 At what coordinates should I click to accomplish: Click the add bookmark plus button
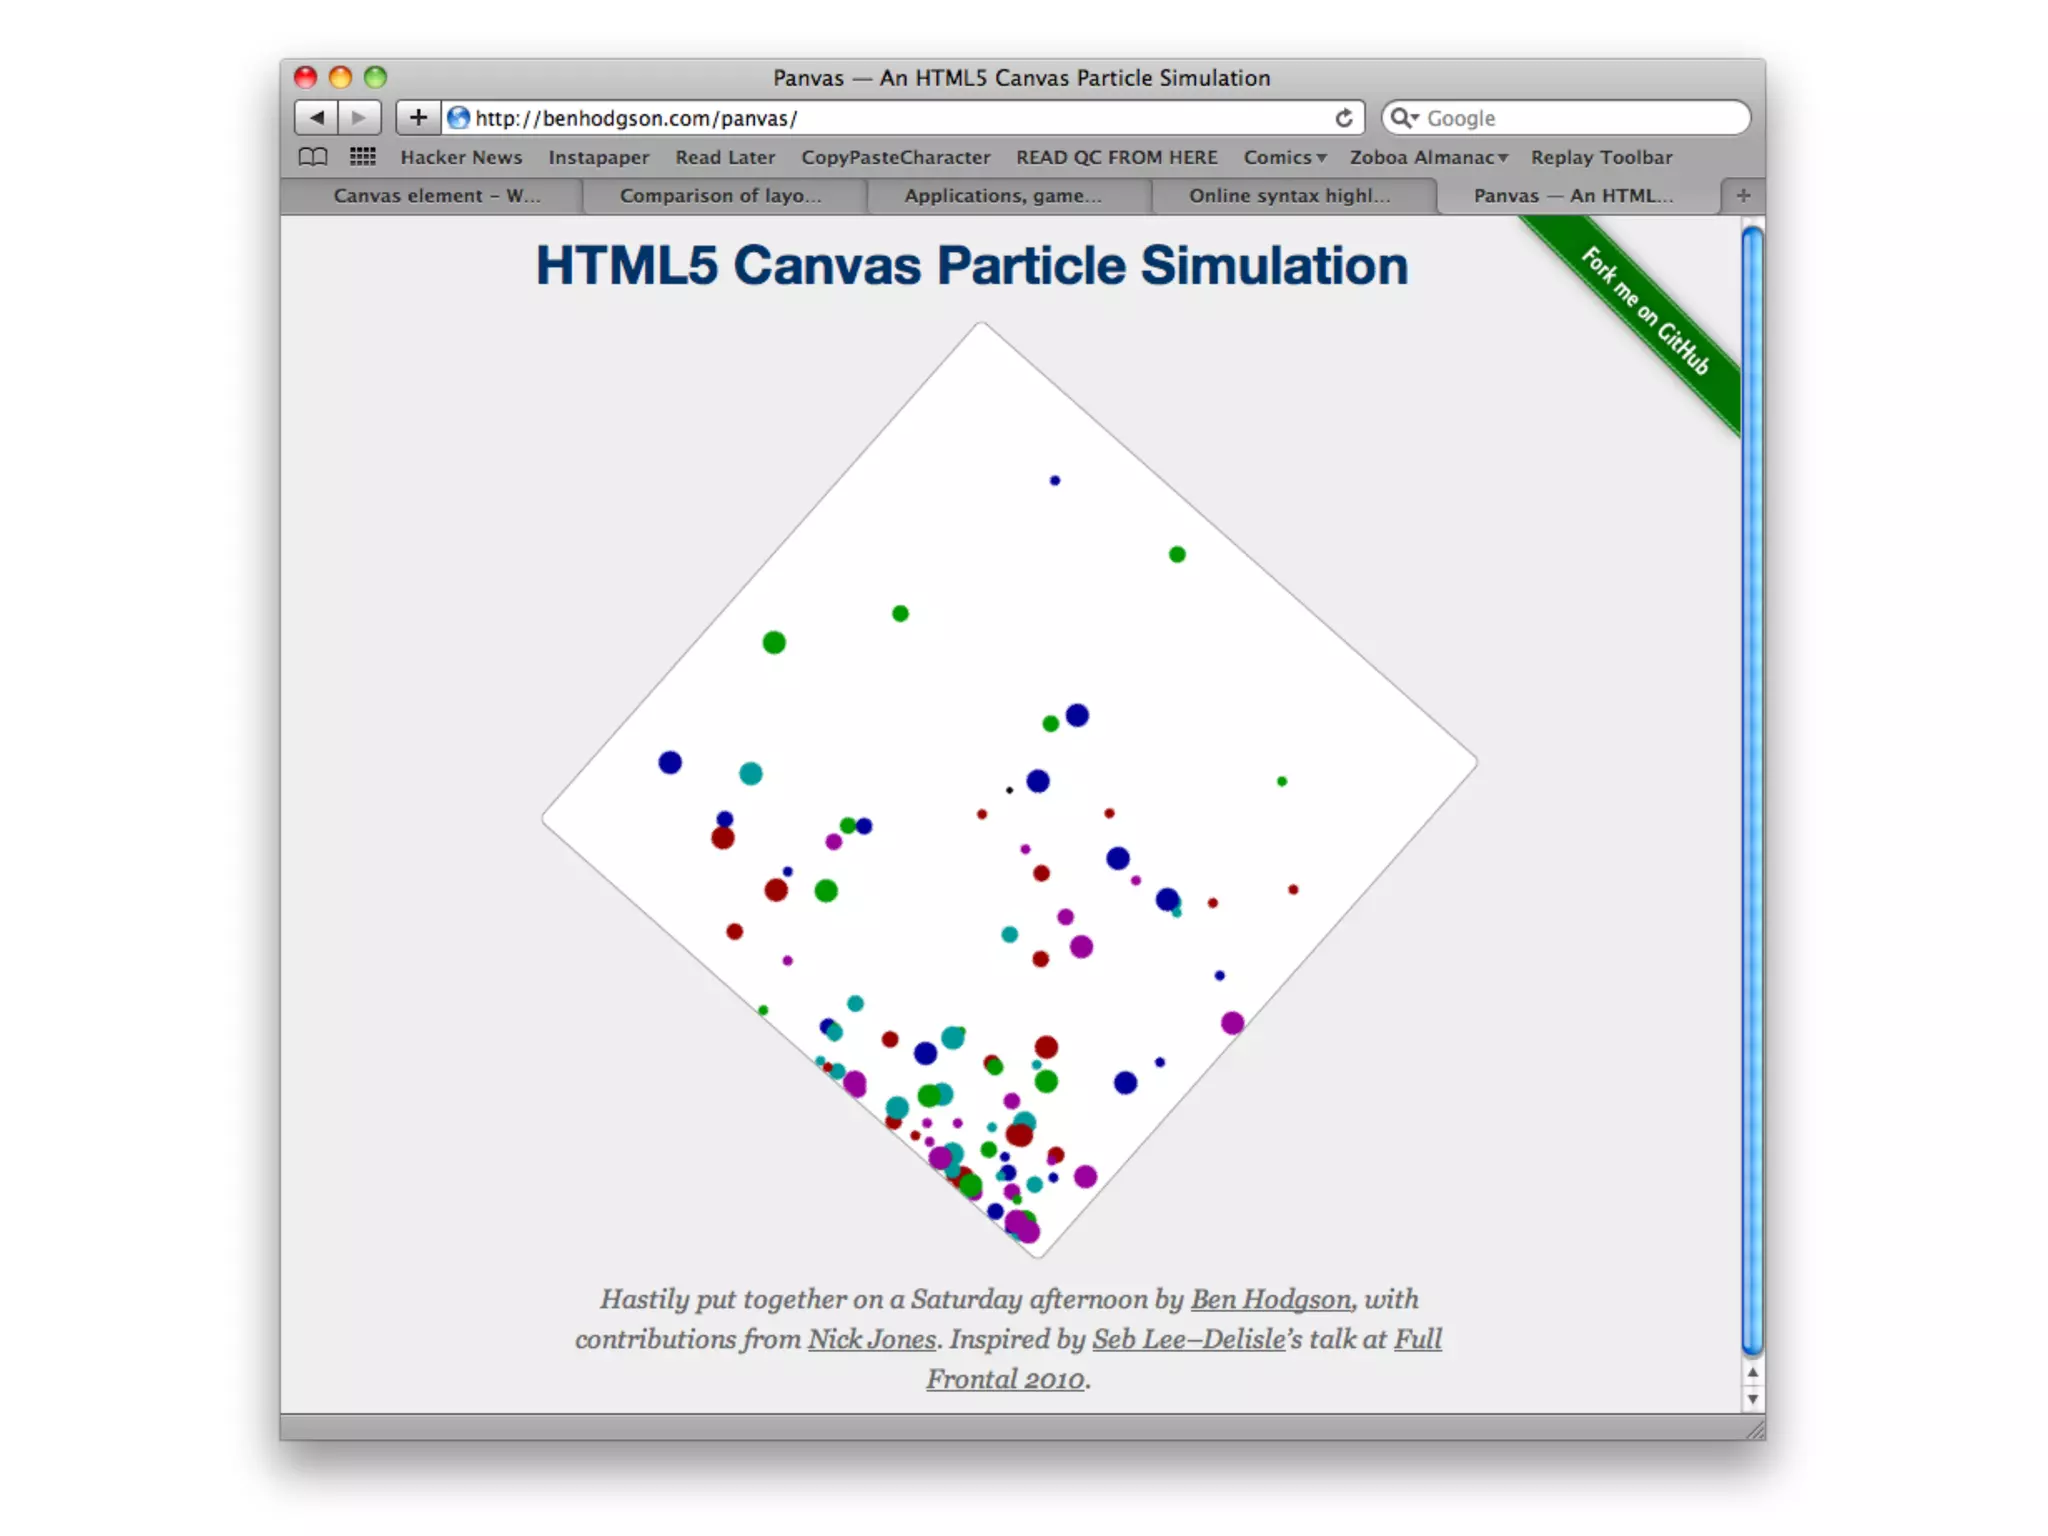tap(418, 118)
